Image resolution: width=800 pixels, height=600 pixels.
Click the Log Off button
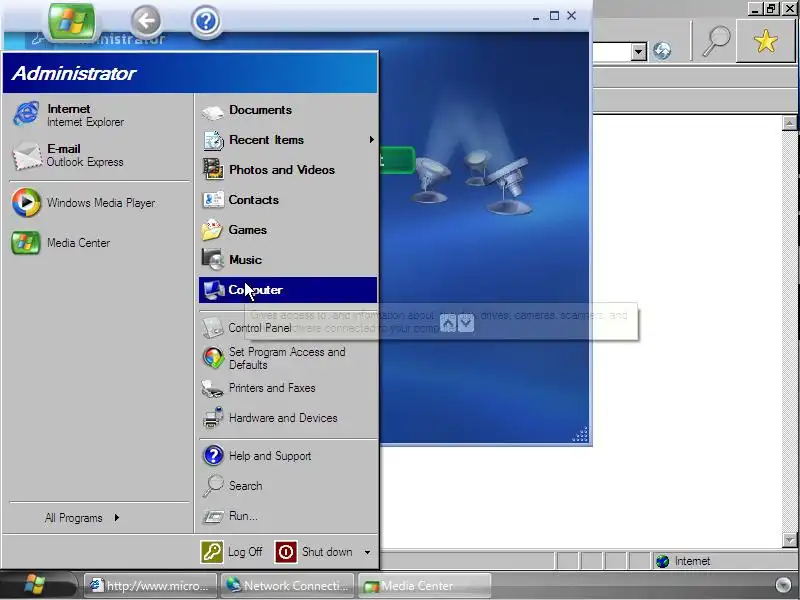click(232, 552)
